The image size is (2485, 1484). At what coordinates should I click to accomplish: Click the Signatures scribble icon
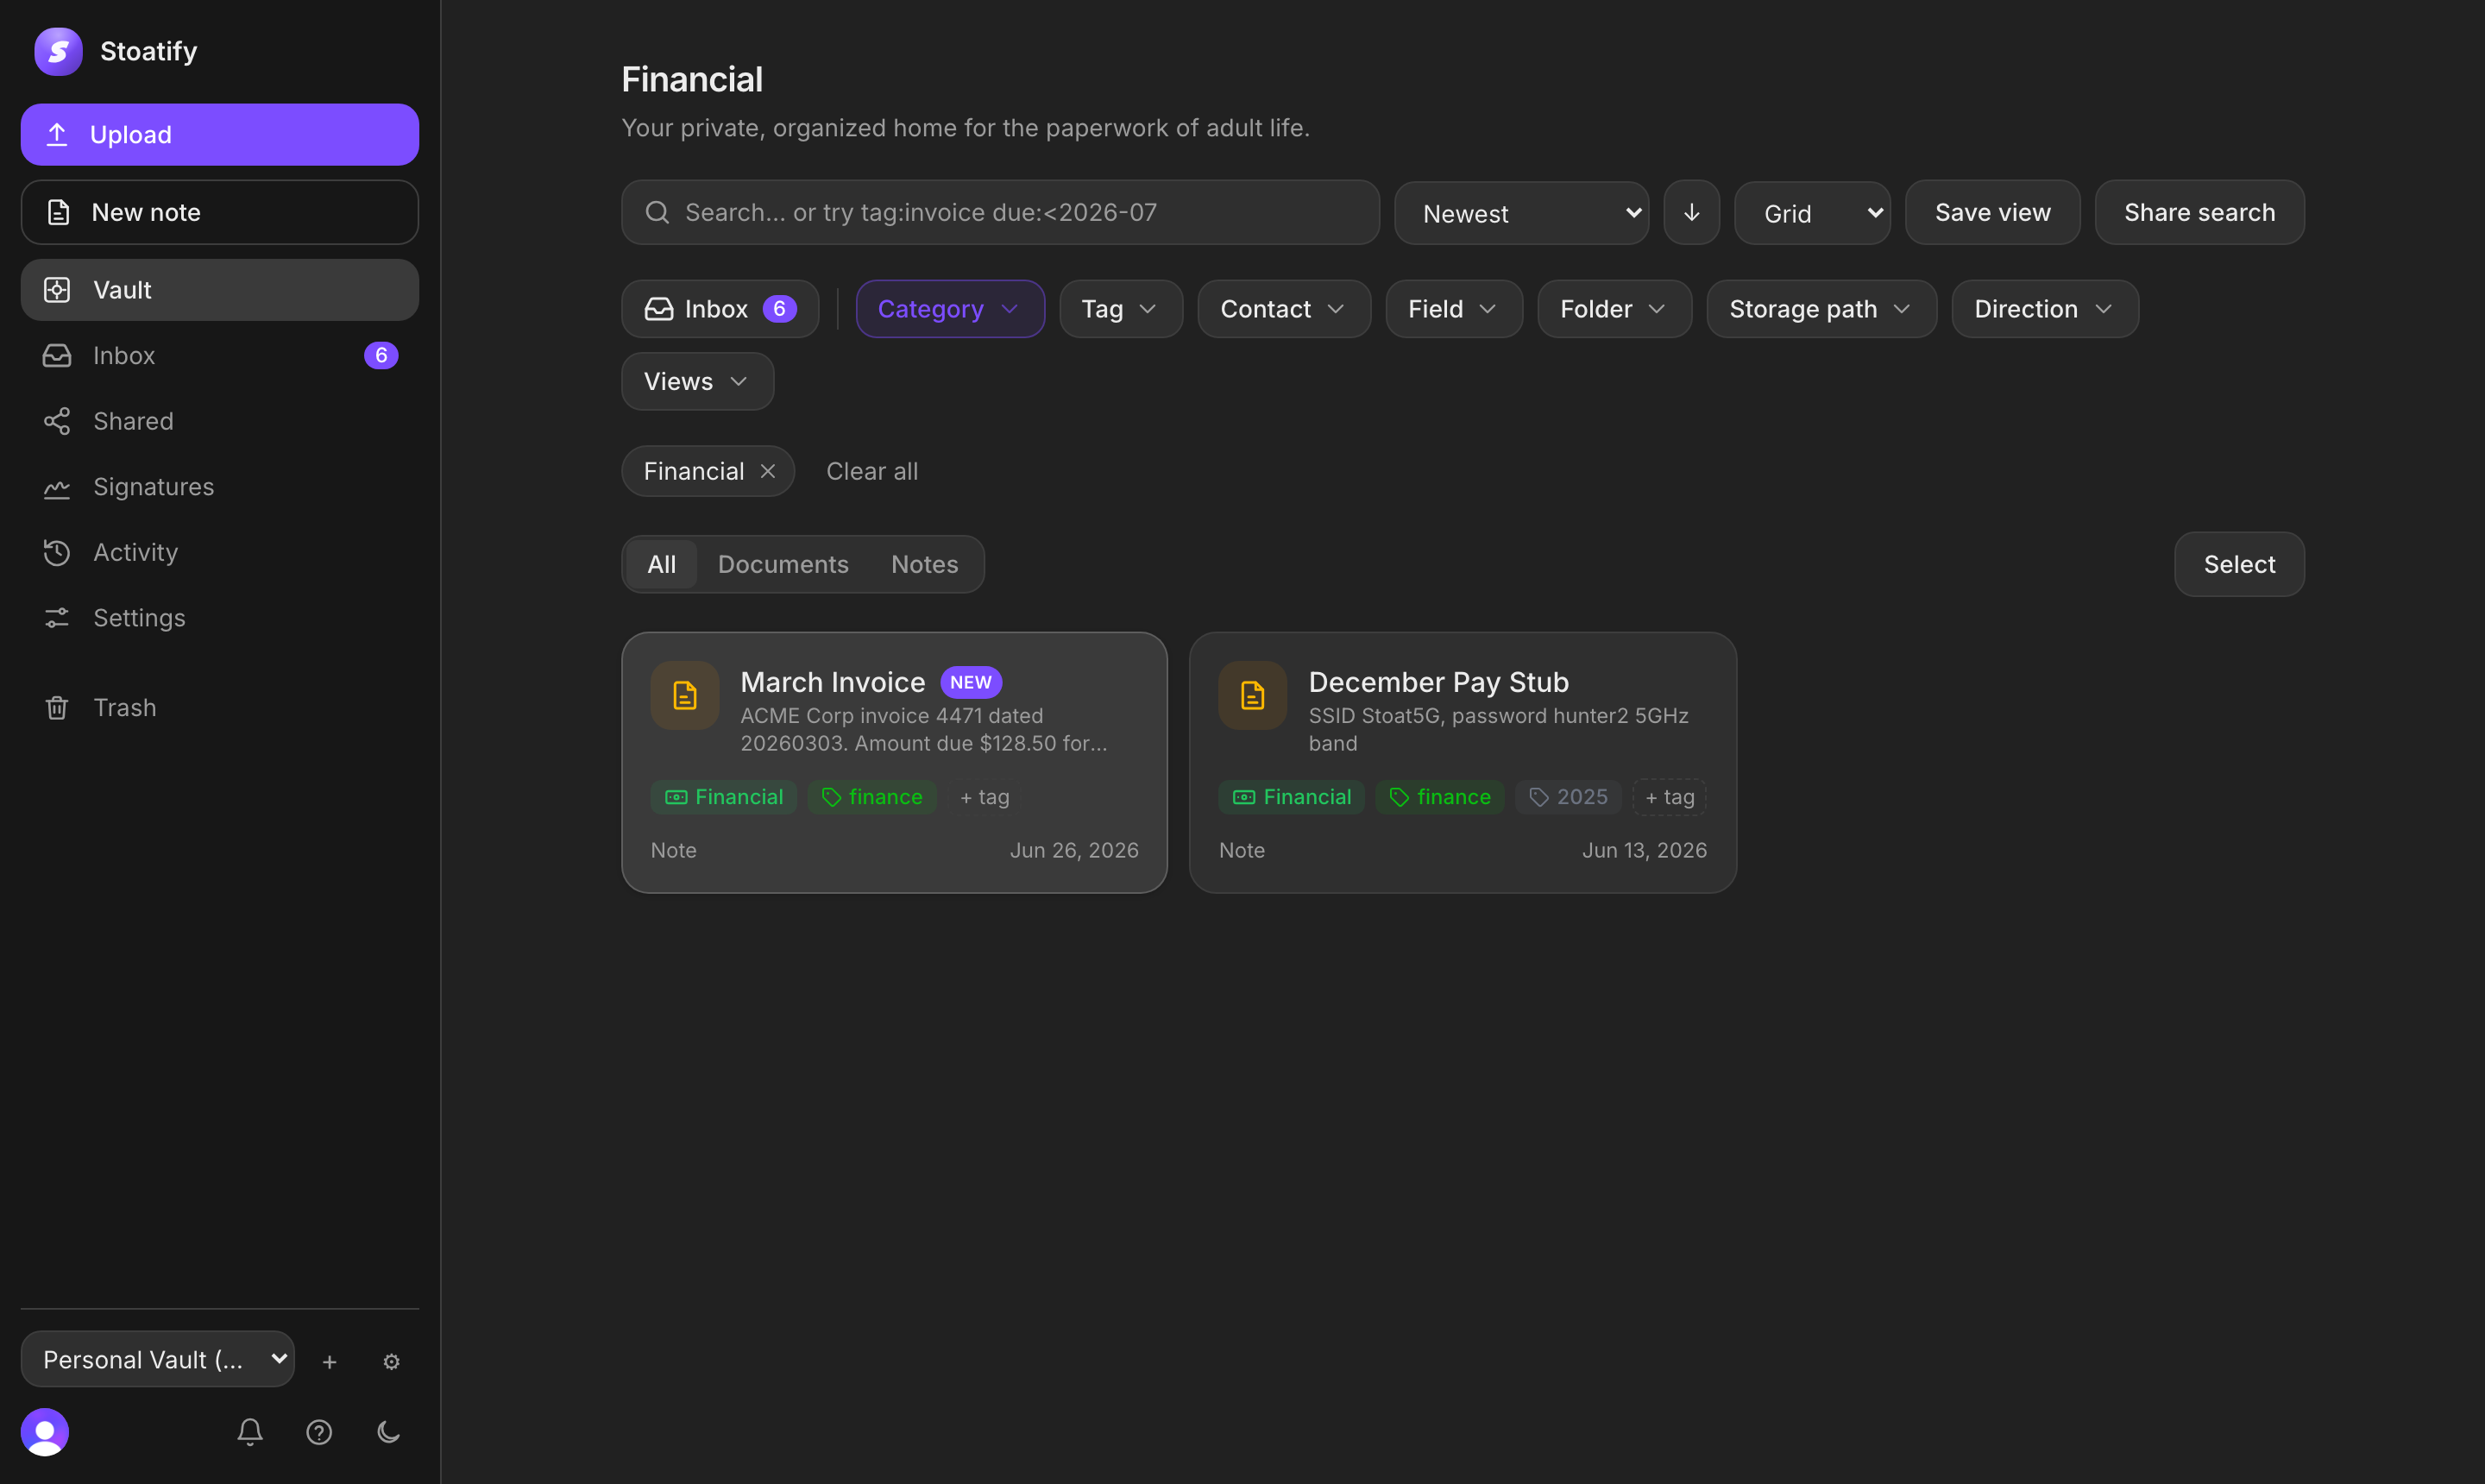pyautogui.click(x=57, y=487)
